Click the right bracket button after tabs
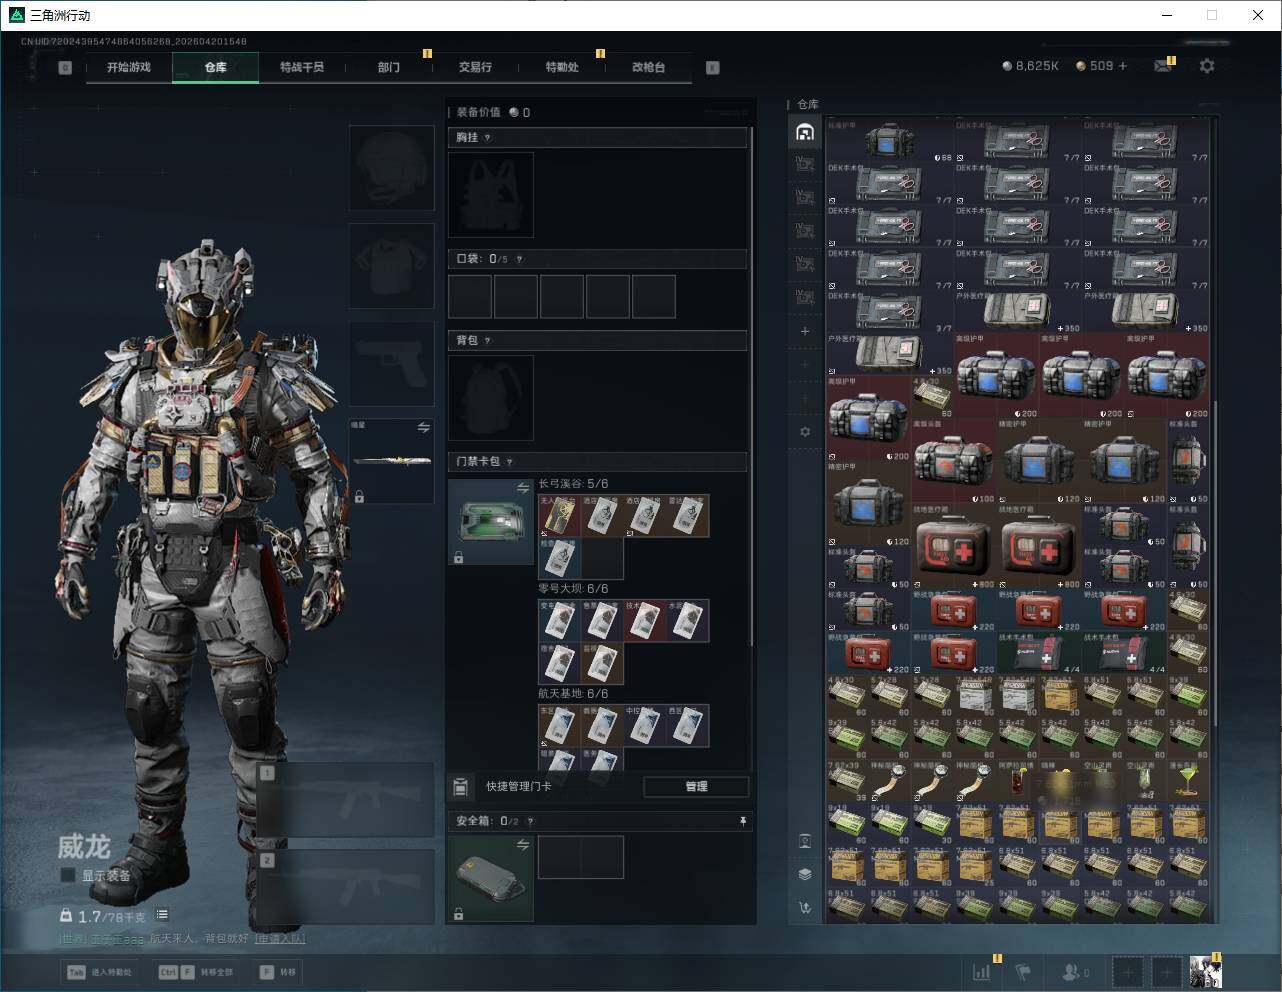 tap(713, 68)
